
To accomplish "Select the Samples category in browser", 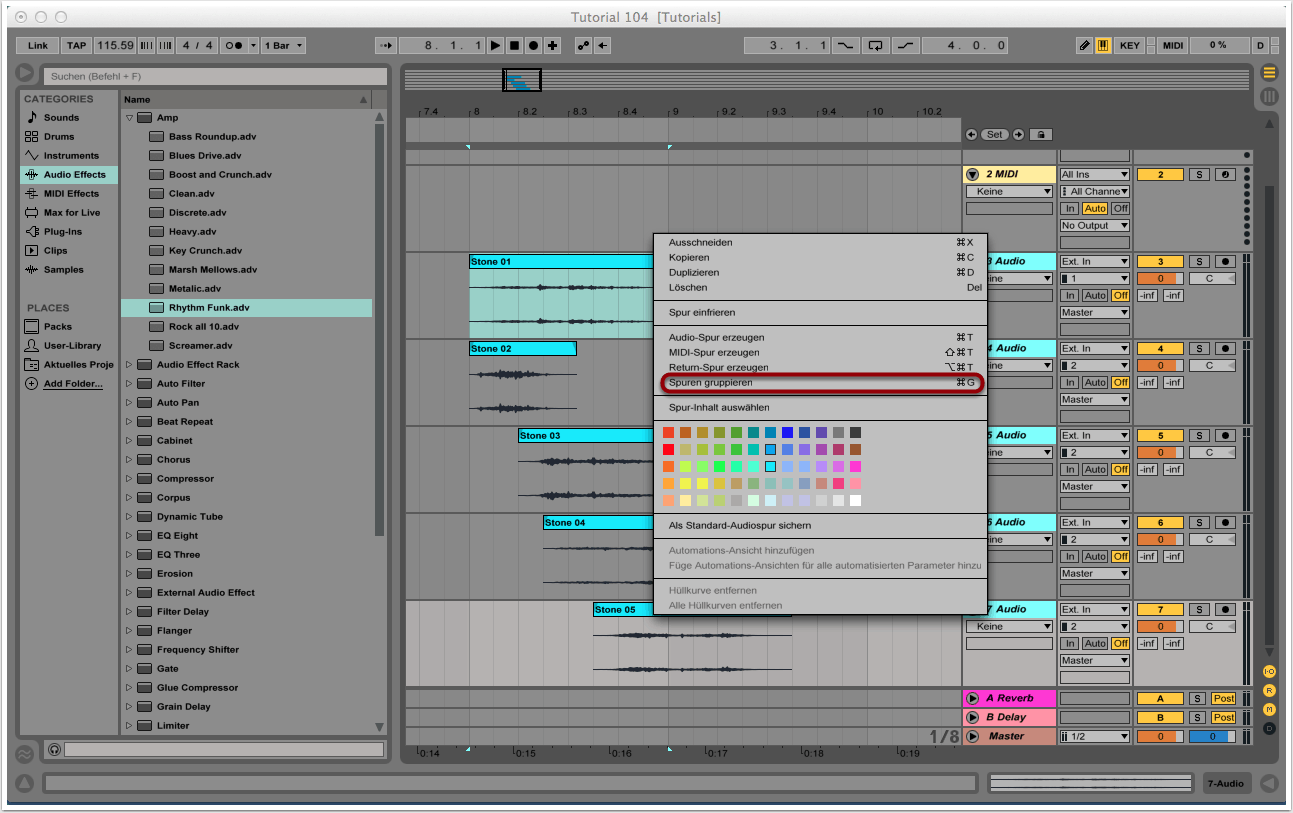I will (63, 270).
